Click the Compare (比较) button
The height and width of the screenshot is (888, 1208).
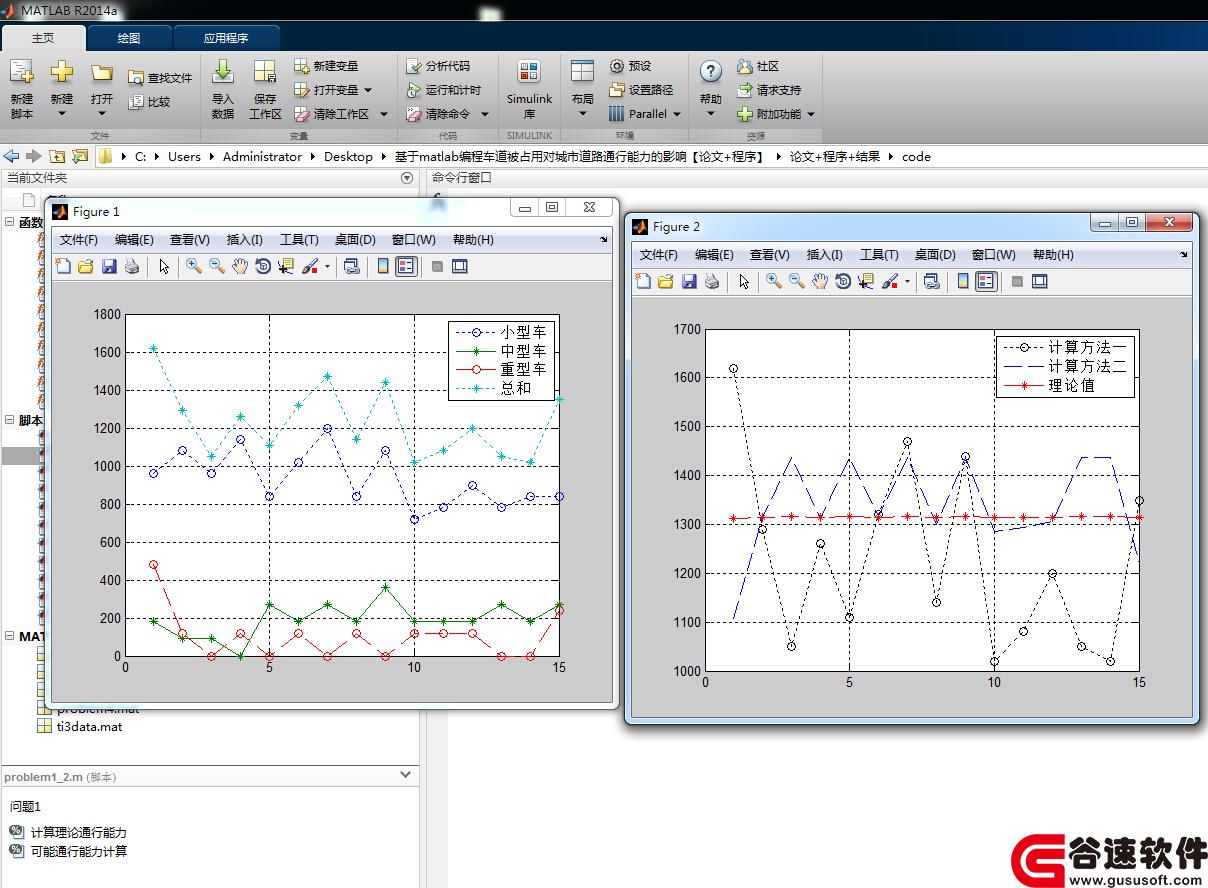[149, 101]
